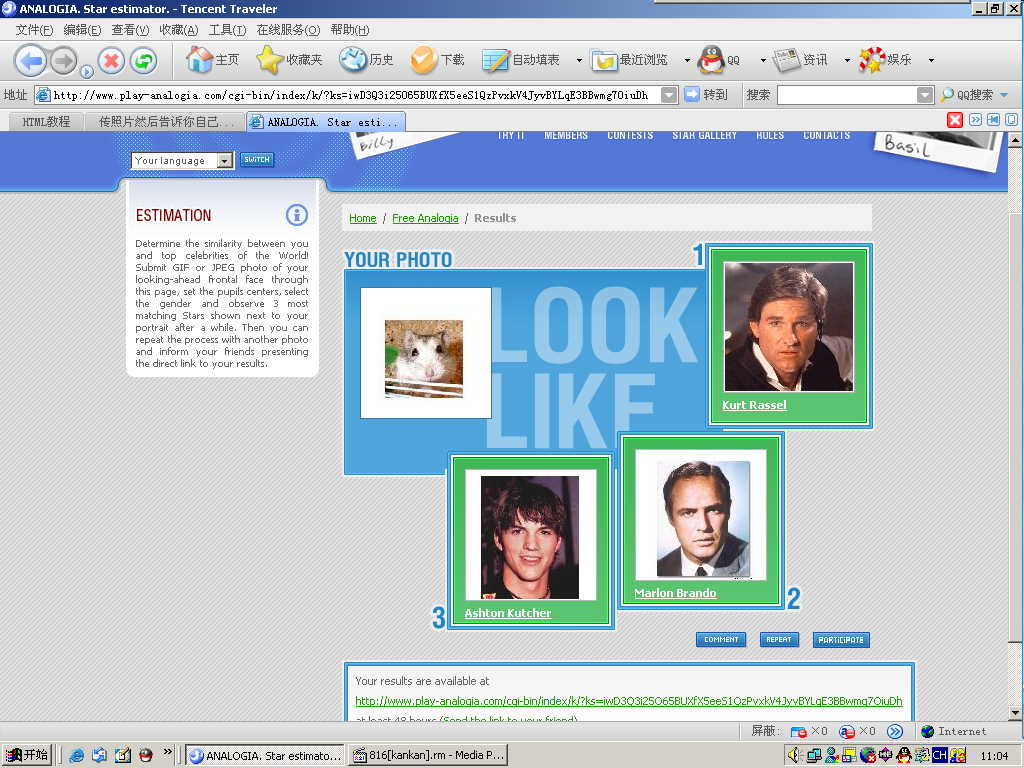Click the blocked ads counter in status bar
1024x768 pixels.
[x=857, y=731]
